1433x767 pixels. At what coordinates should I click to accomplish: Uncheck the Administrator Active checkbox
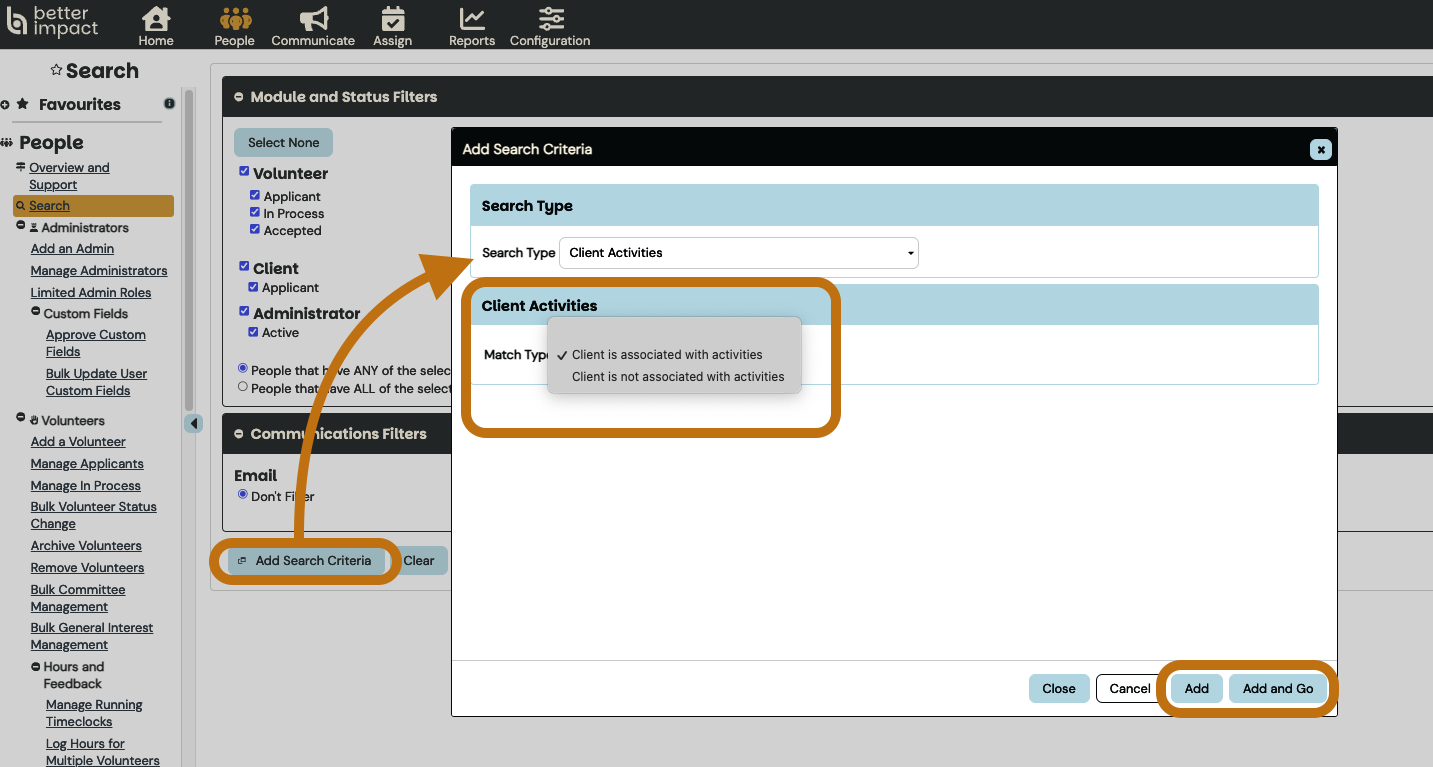point(254,332)
